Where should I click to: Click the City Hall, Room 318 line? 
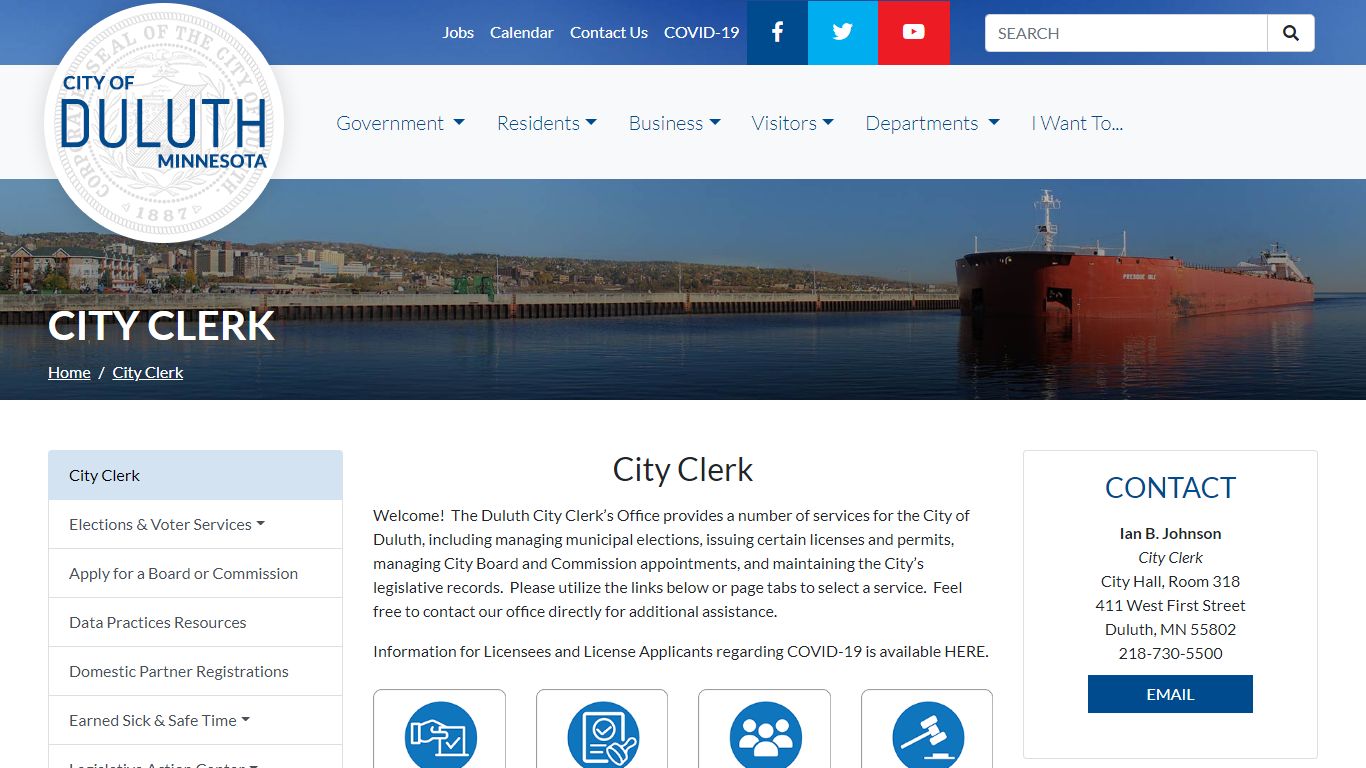pyautogui.click(x=1170, y=581)
